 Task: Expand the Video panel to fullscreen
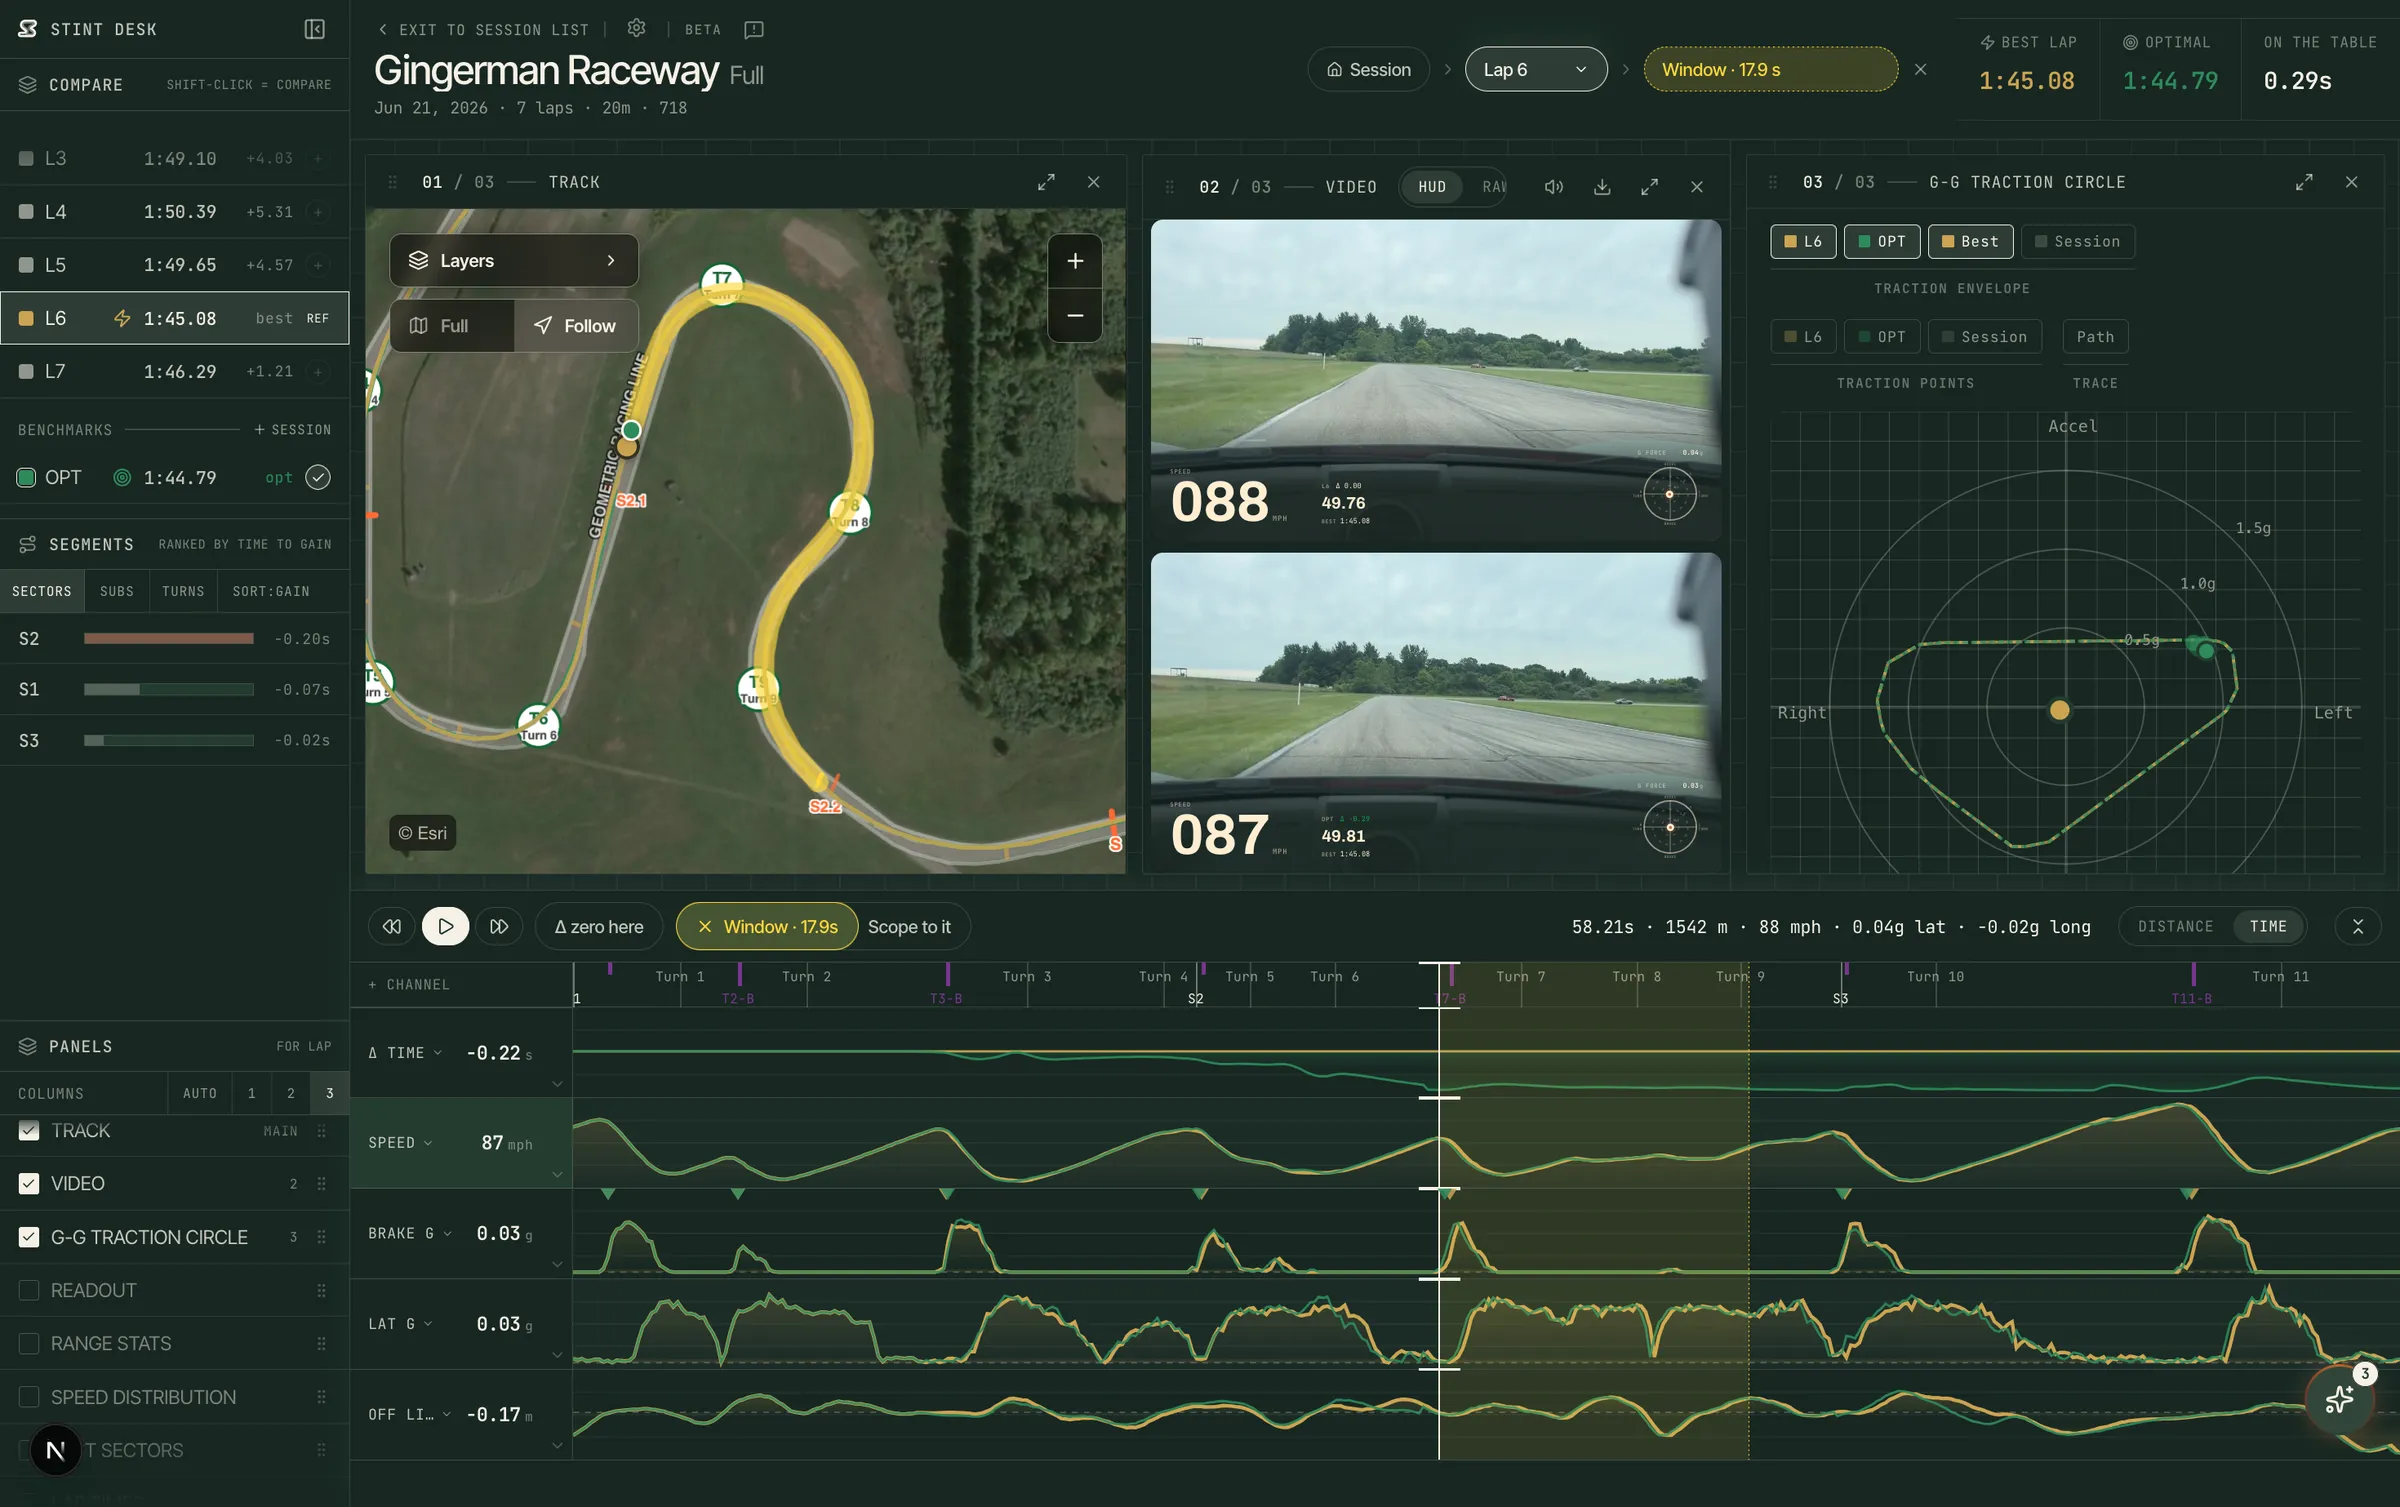(1650, 187)
